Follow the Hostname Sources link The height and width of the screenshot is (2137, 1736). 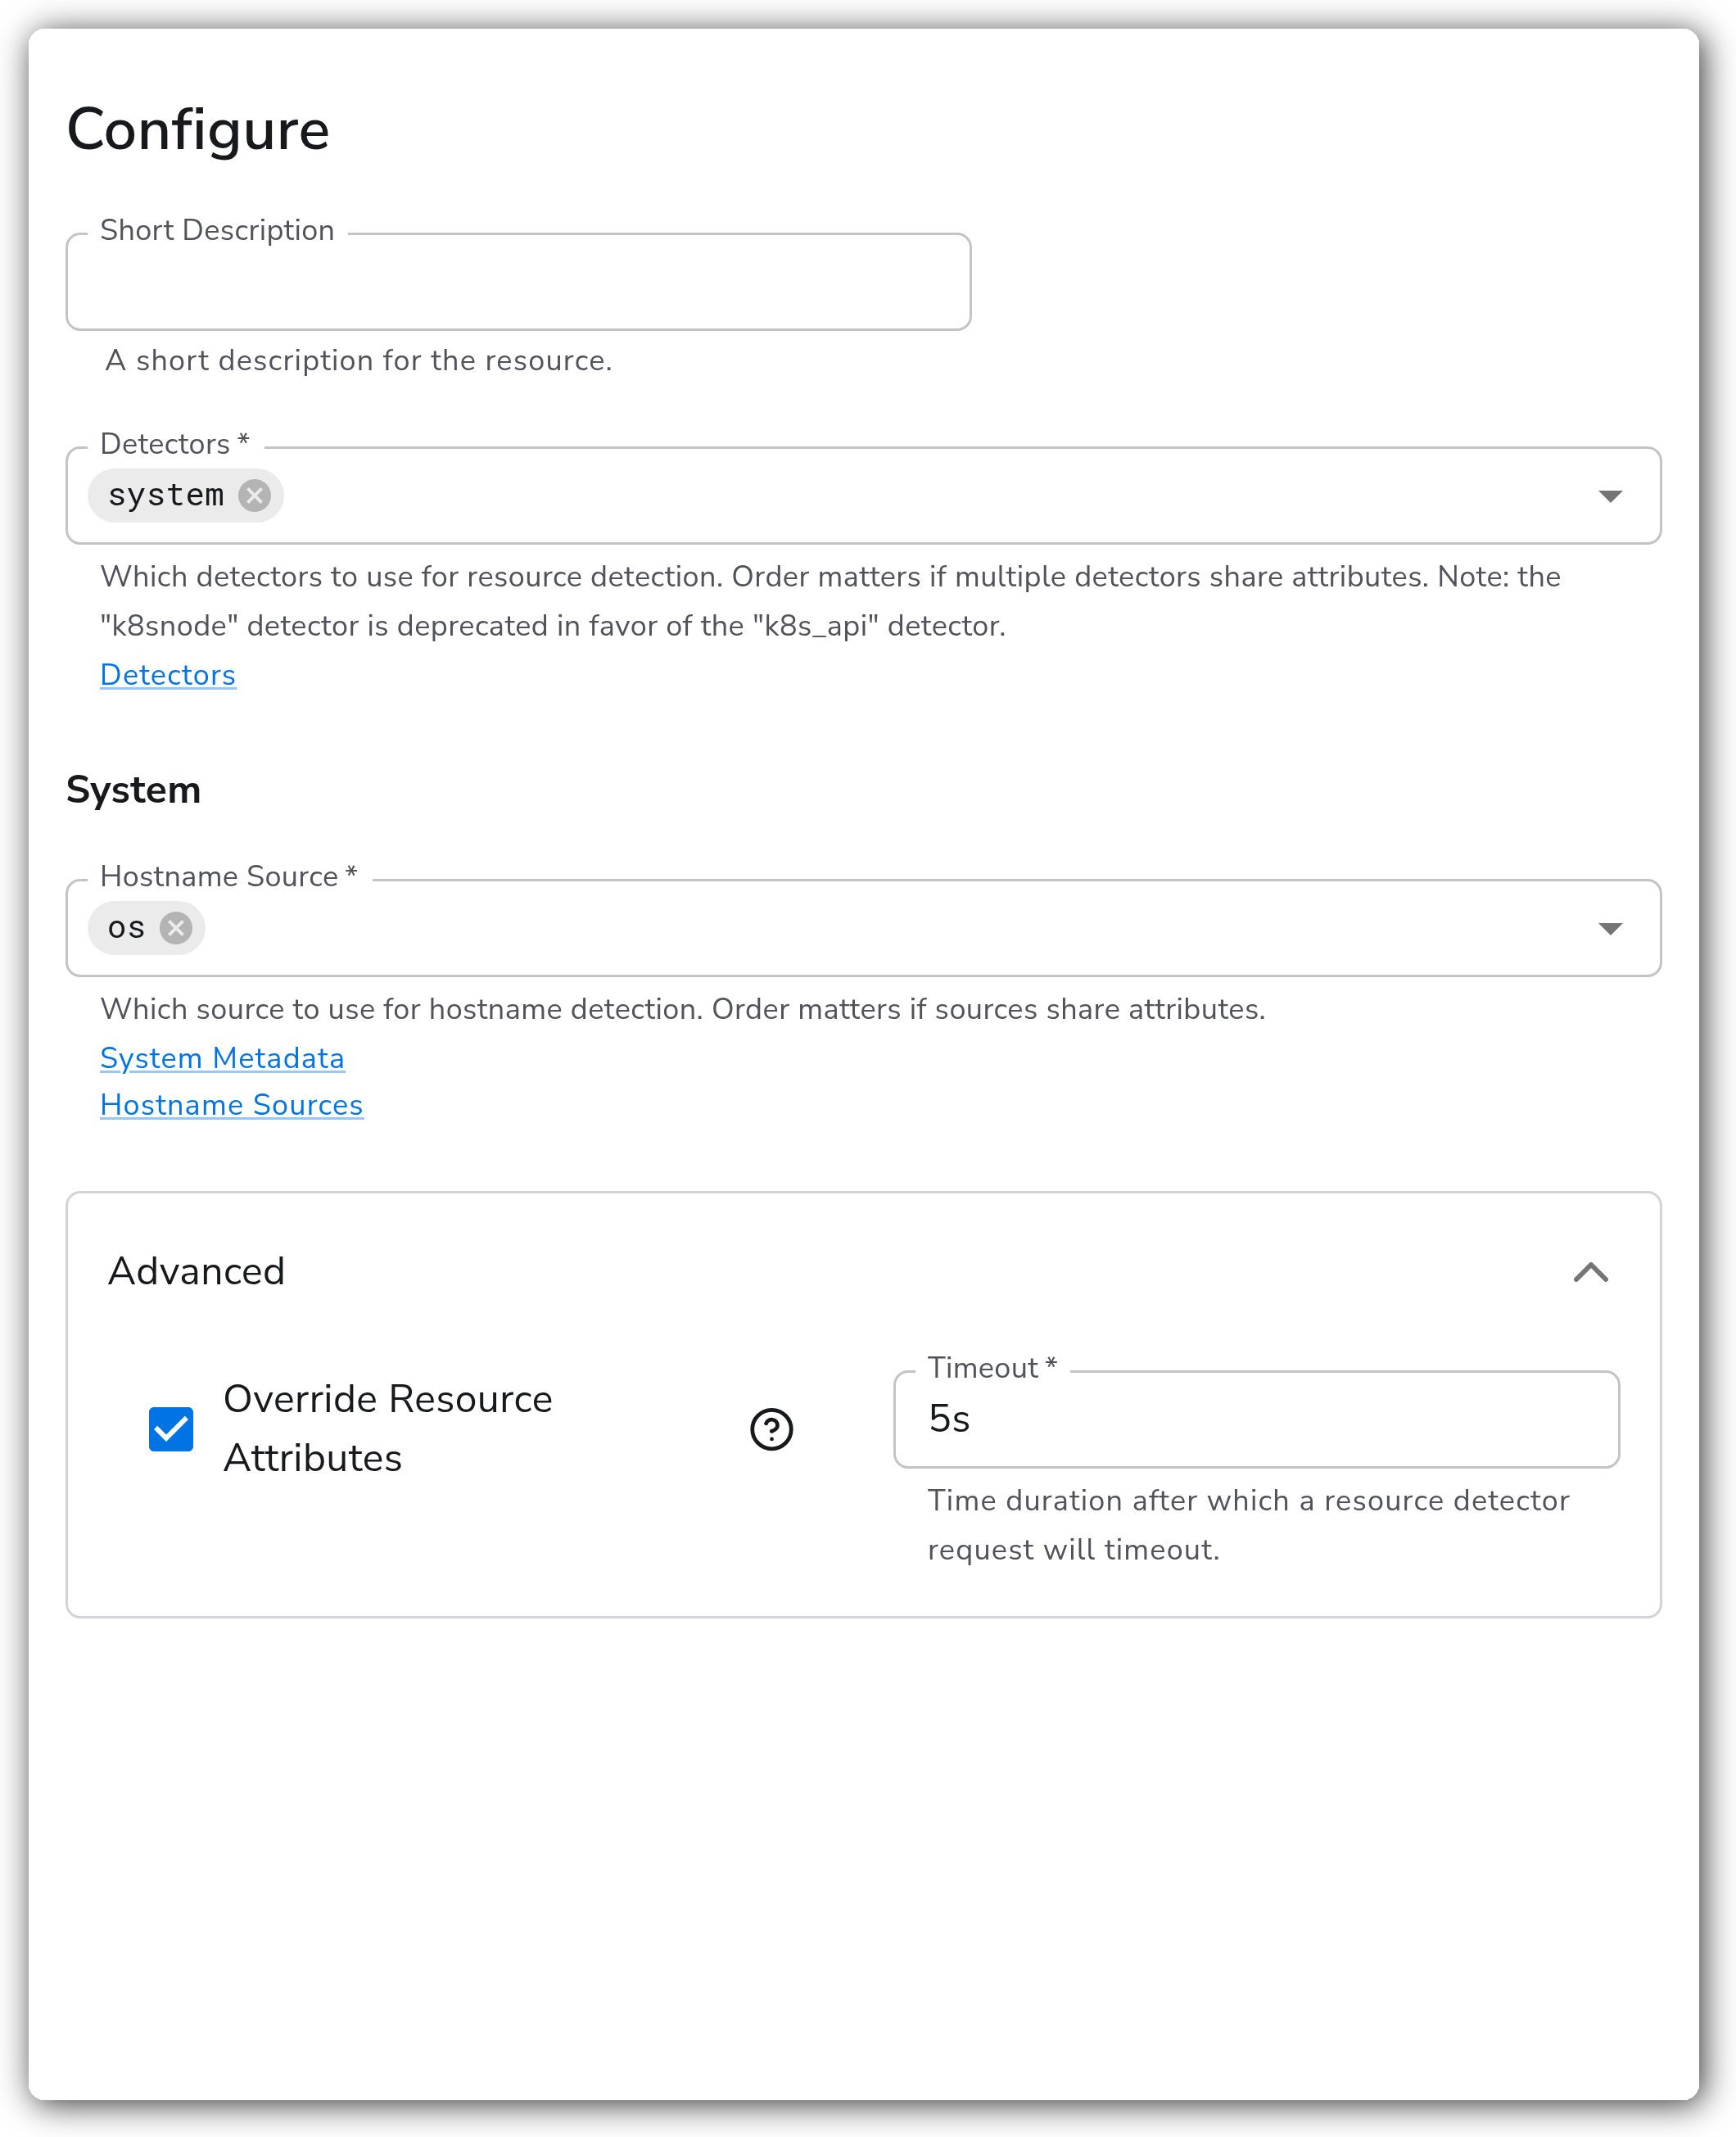pos(231,1105)
